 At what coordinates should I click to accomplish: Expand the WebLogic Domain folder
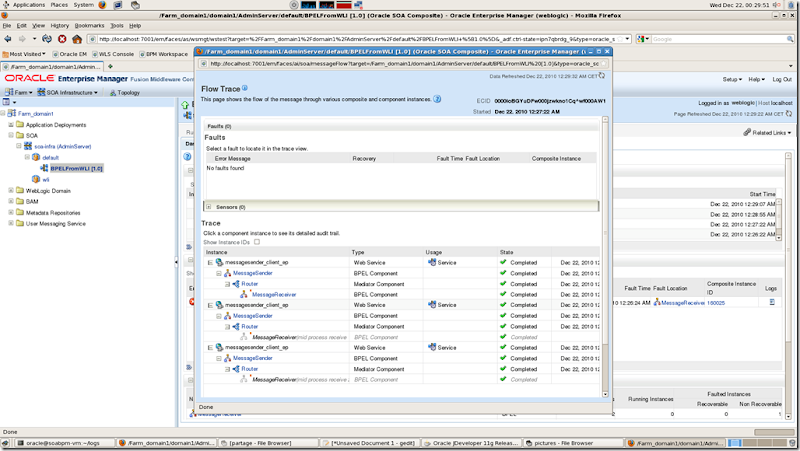coord(11,190)
